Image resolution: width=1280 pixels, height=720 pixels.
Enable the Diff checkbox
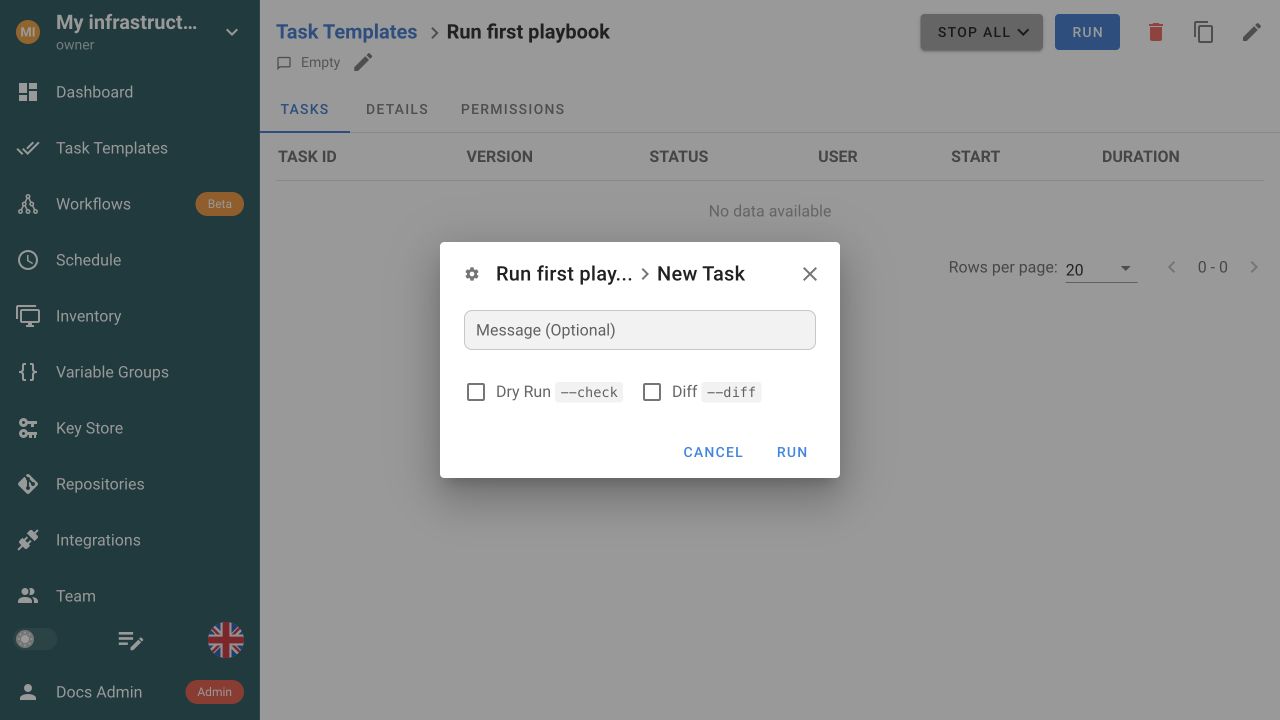(652, 392)
